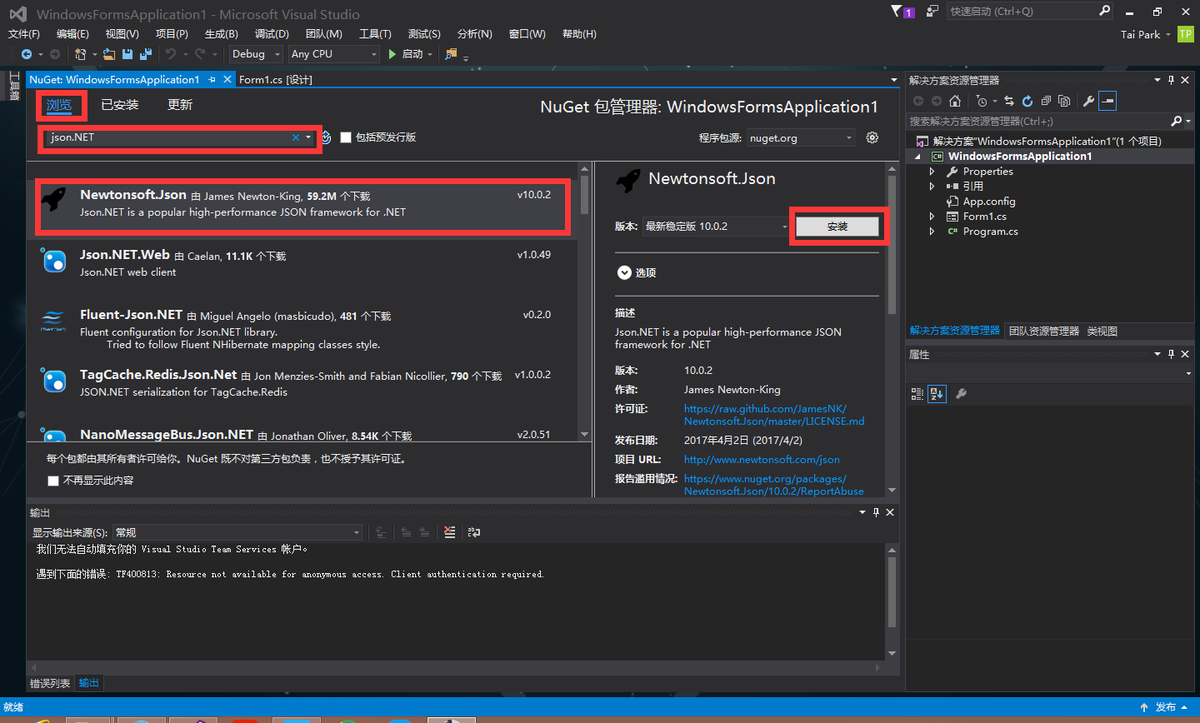The height and width of the screenshot is (723, 1200).
Task: Click the 安装 Install button
Action: coord(837,227)
